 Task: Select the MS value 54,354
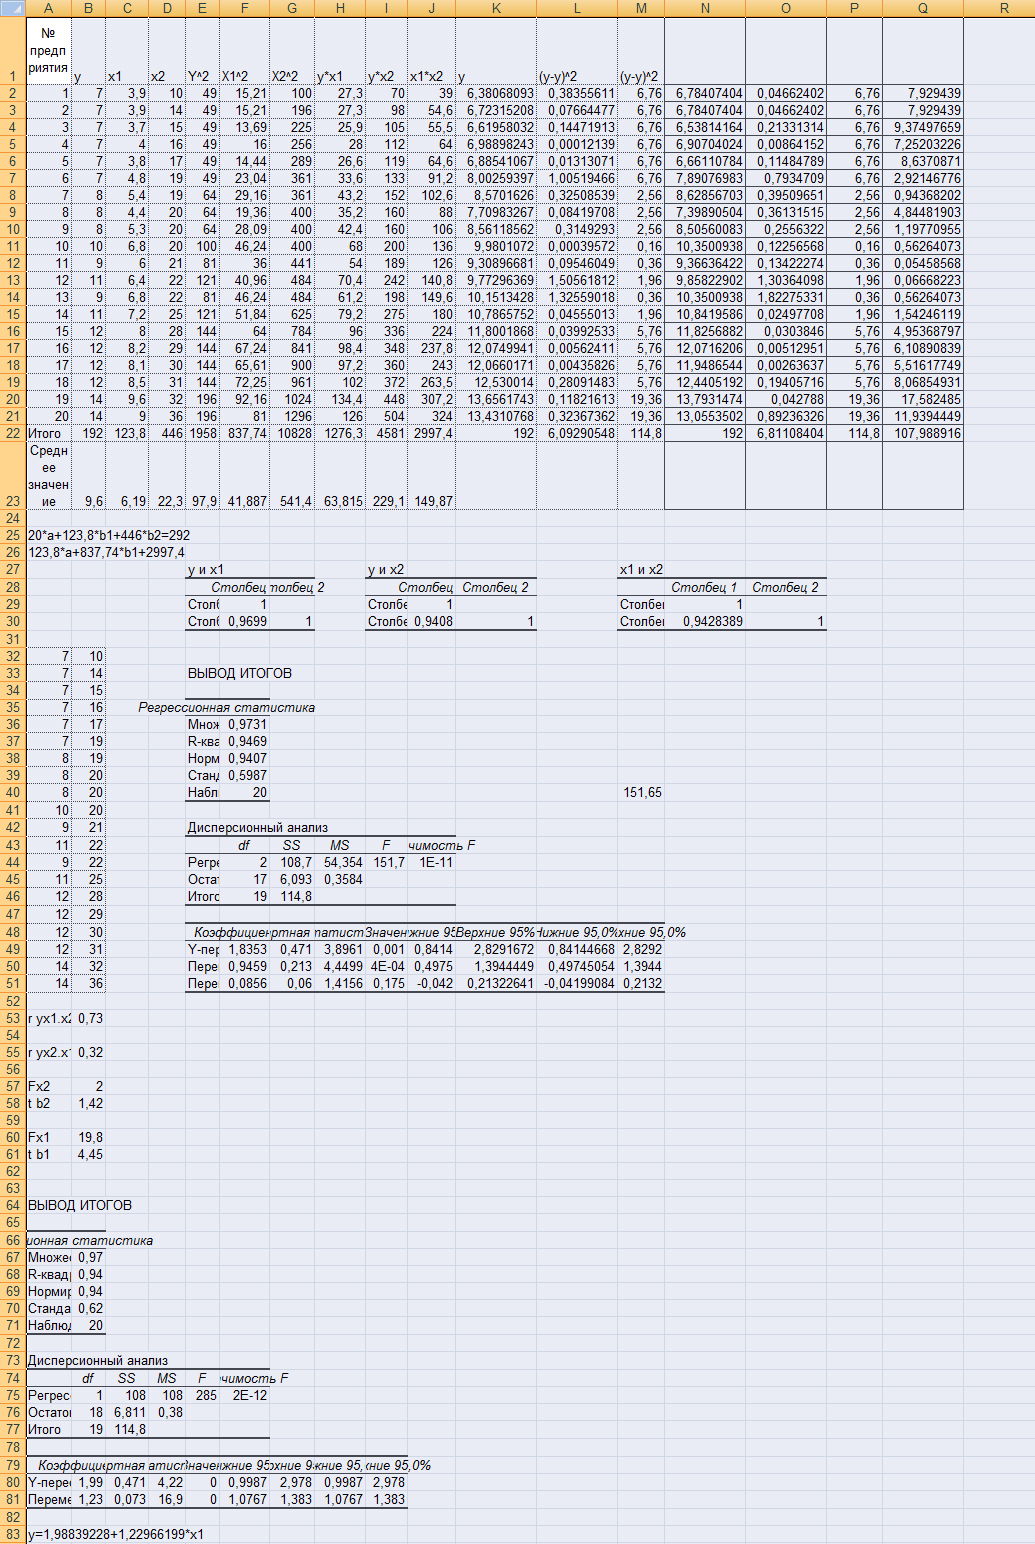[340, 862]
